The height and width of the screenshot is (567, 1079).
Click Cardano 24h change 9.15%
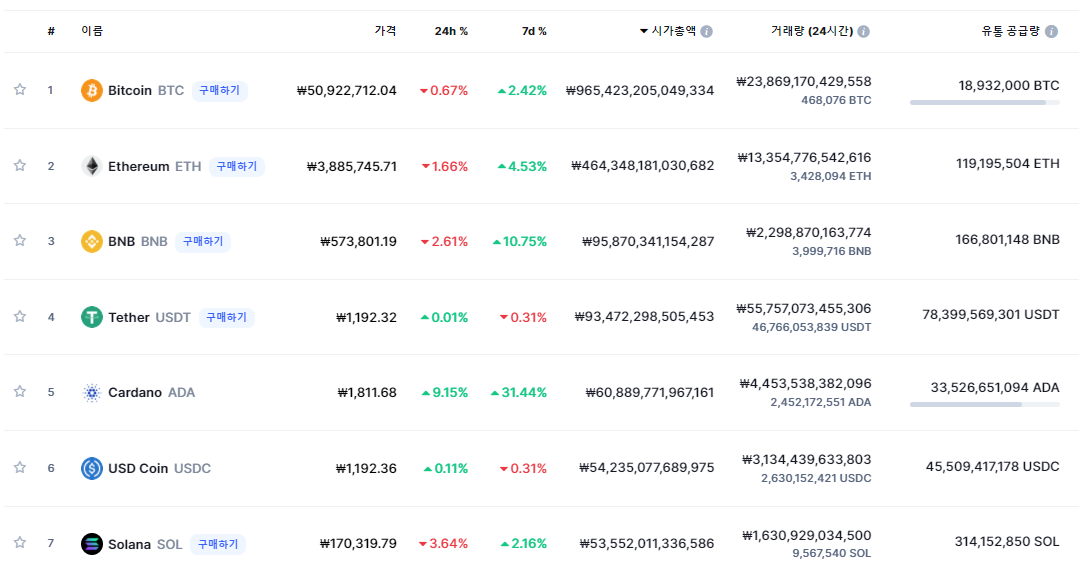[445, 392]
